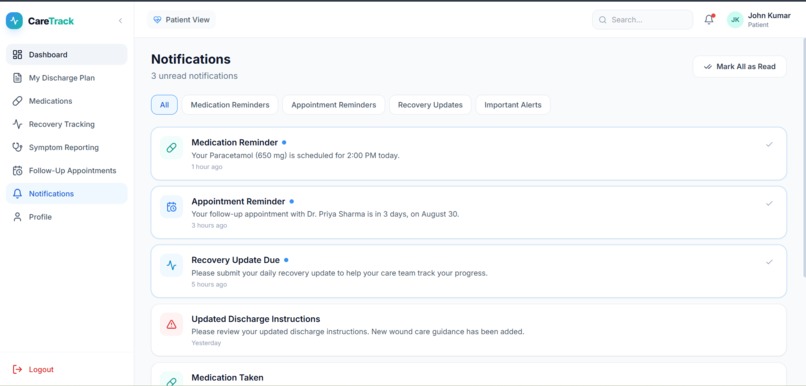The image size is (806, 386).
Task: Switch to Important Alerts tab
Action: (x=512, y=105)
